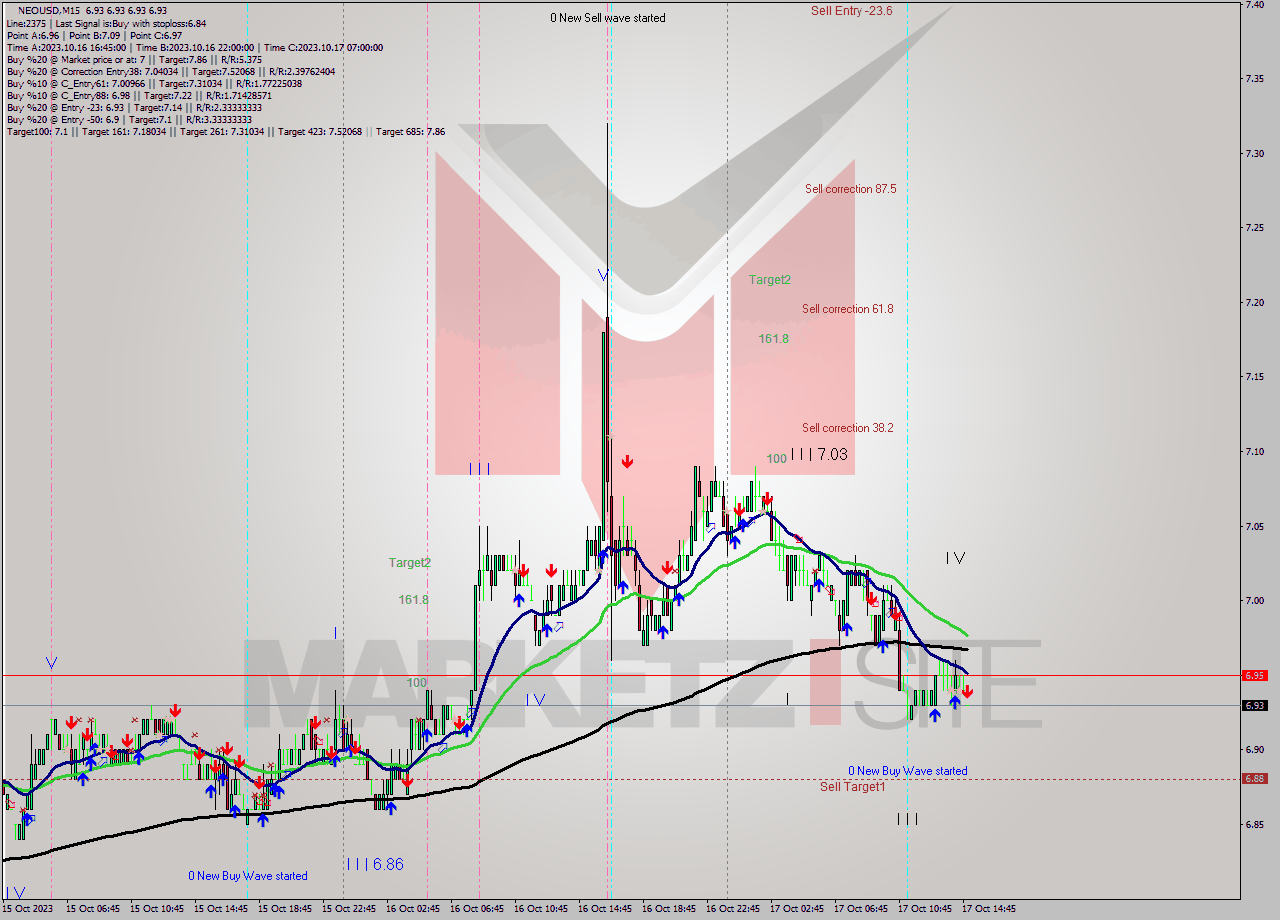
Task: Click the '17 Oct 06:45' time label
Action: pos(861,909)
